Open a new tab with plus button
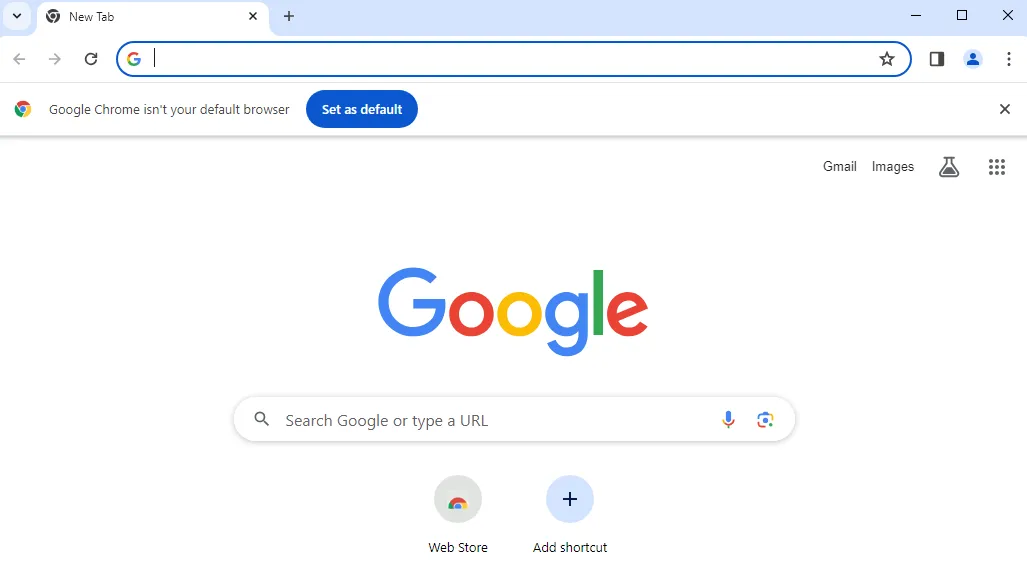Viewport: 1027px width, 572px height. click(x=289, y=16)
